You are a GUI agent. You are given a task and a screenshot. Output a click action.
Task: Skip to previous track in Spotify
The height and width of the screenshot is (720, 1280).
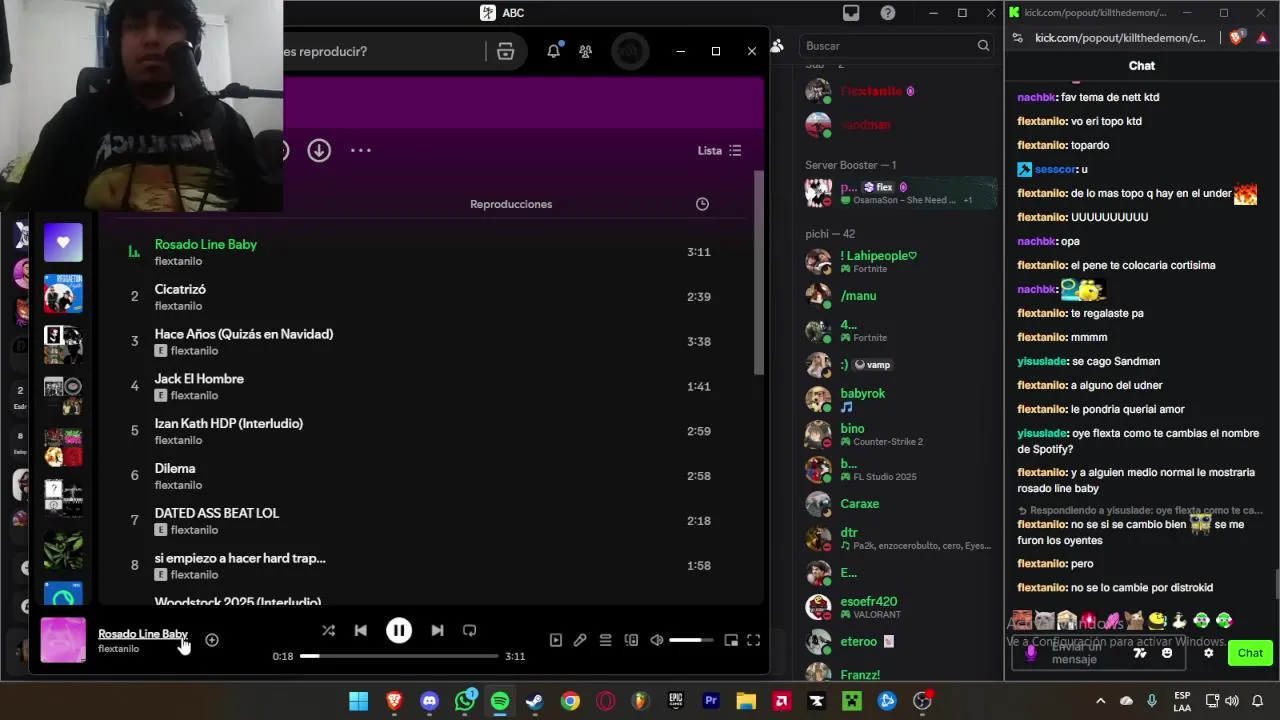(x=361, y=630)
